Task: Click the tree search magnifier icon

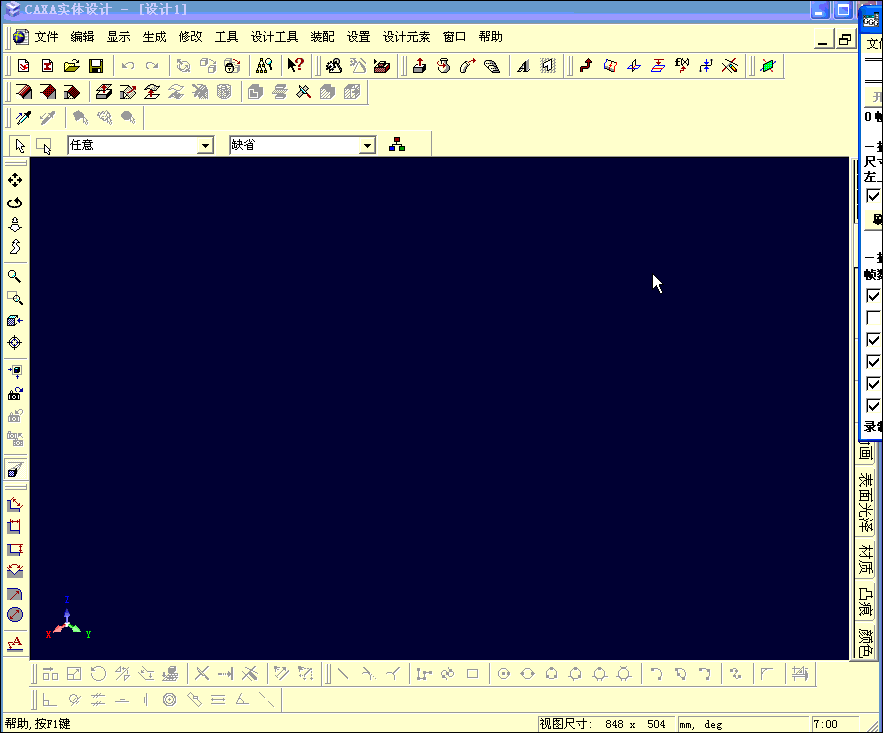Action: (264, 66)
